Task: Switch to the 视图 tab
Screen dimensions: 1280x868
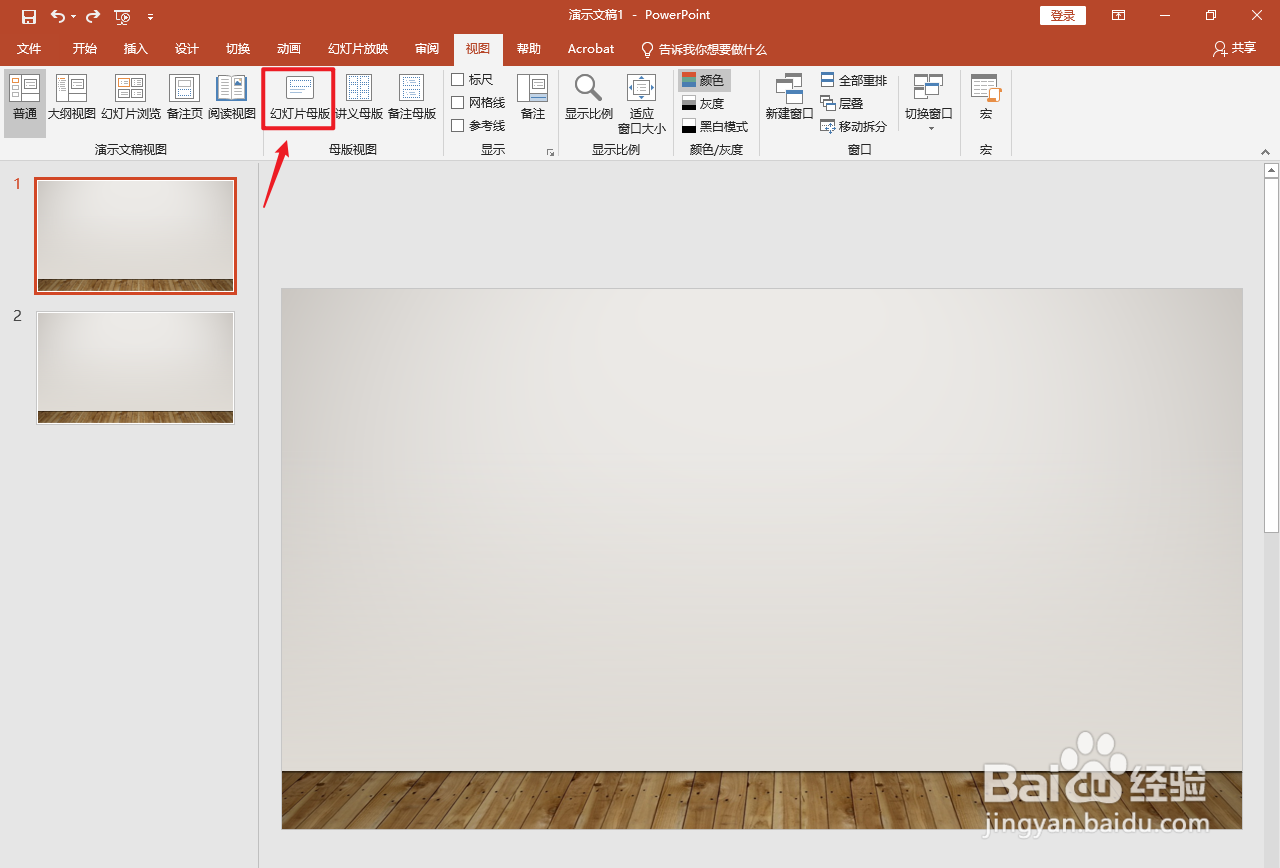Action: (x=478, y=49)
